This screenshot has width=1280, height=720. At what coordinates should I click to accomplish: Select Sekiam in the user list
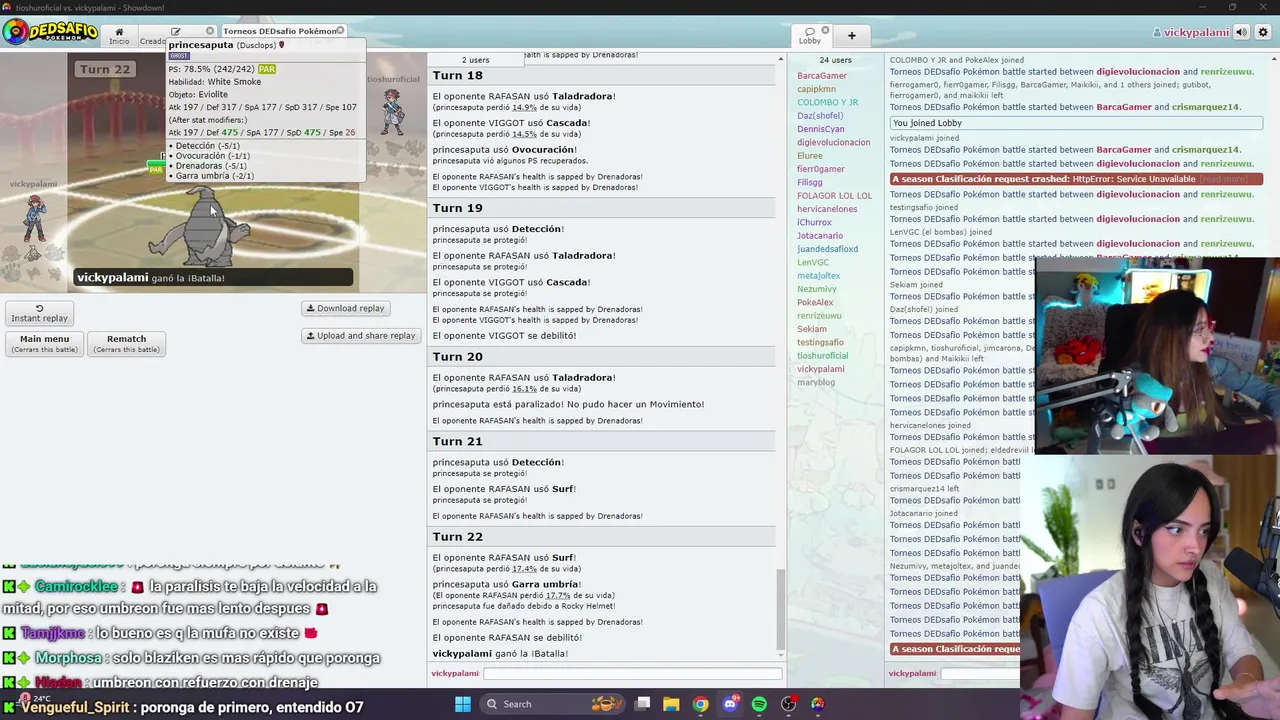(811, 329)
